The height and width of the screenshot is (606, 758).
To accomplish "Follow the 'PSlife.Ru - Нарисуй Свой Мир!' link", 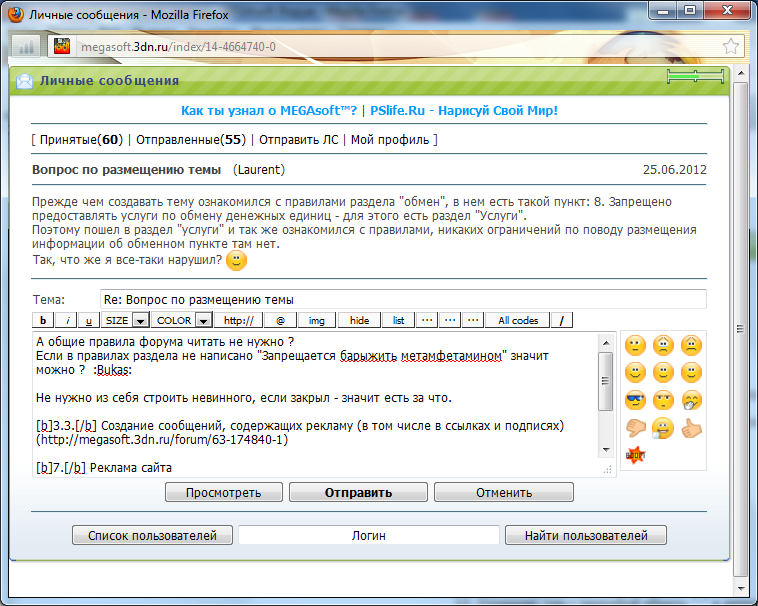I will coord(464,111).
